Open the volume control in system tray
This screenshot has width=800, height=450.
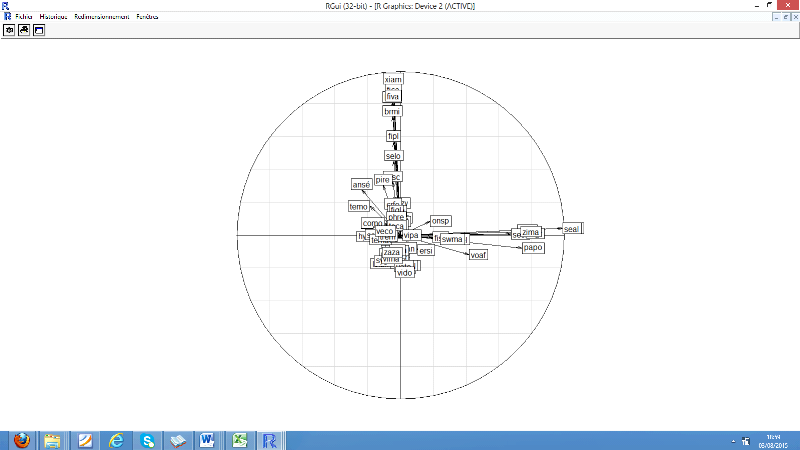[746, 440]
